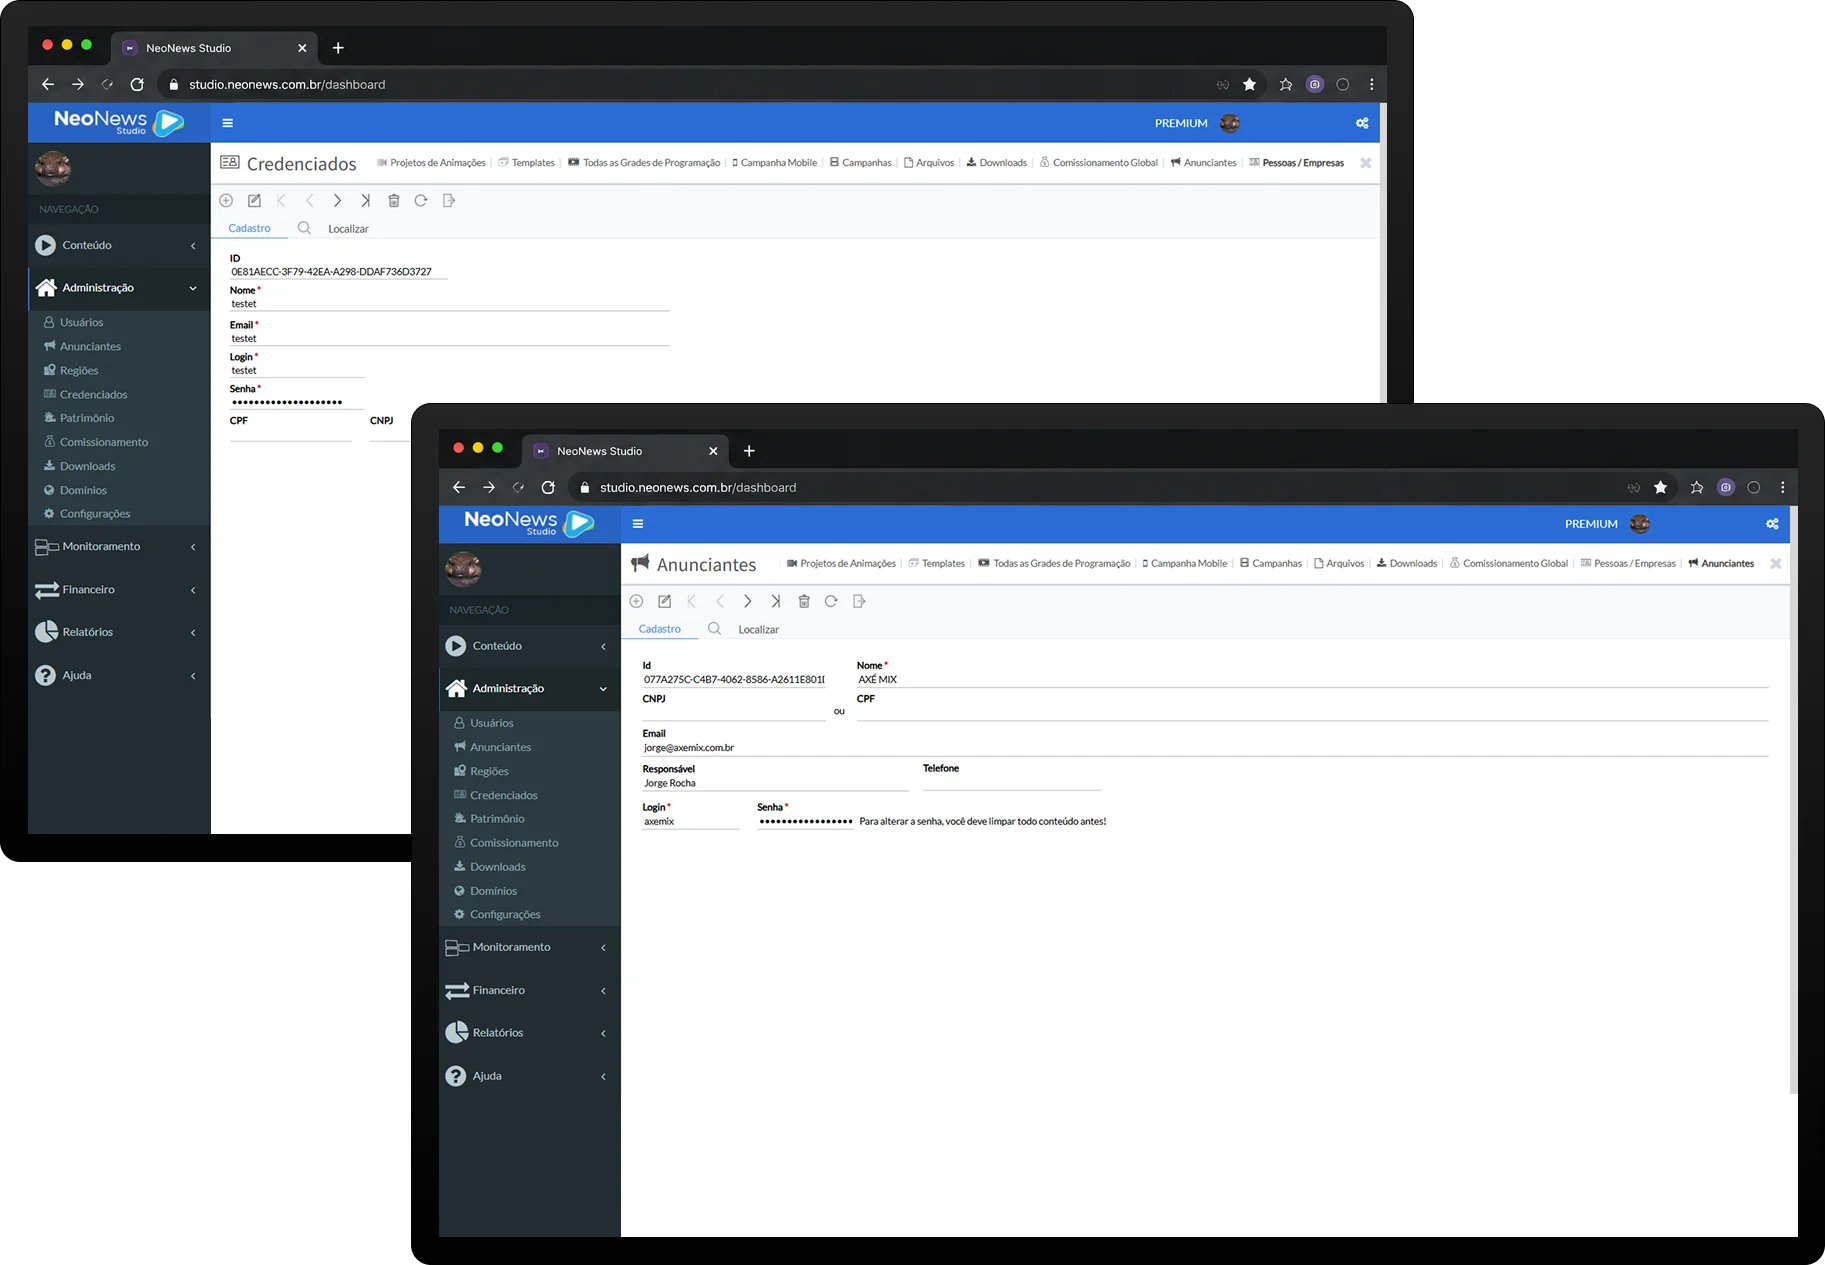Exit form icon in Anunciantes toolbar
The height and width of the screenshot is (1265, 1825).
pos(859,601)
